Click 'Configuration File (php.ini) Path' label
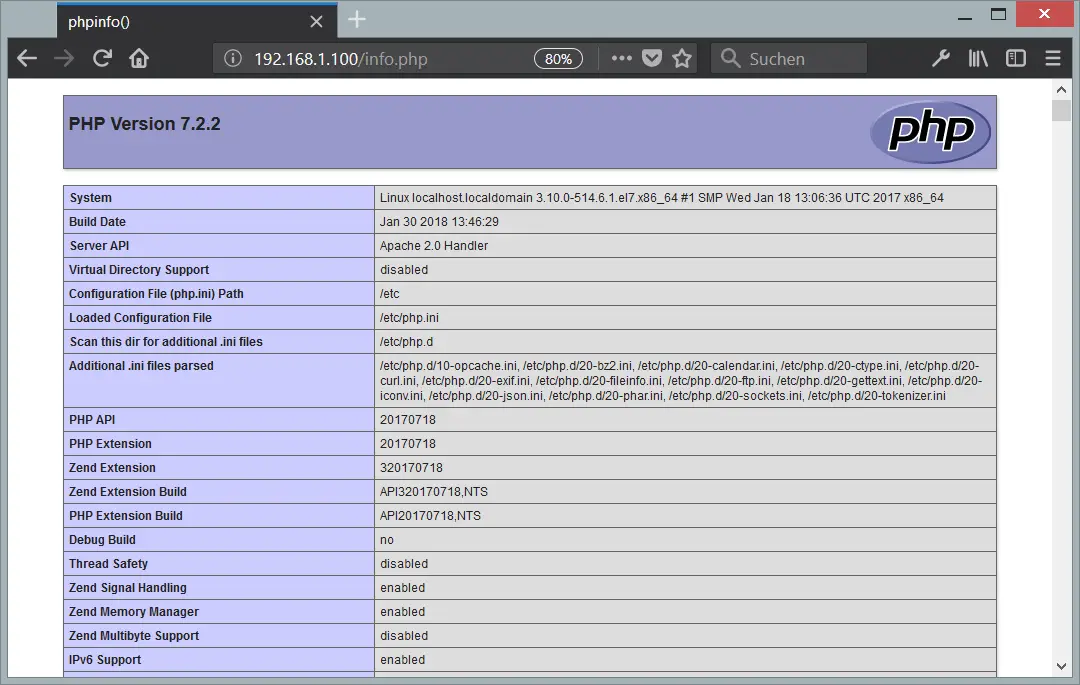Screen dimensions: 1080x685 pyautogui.click(x=156, y=294)
